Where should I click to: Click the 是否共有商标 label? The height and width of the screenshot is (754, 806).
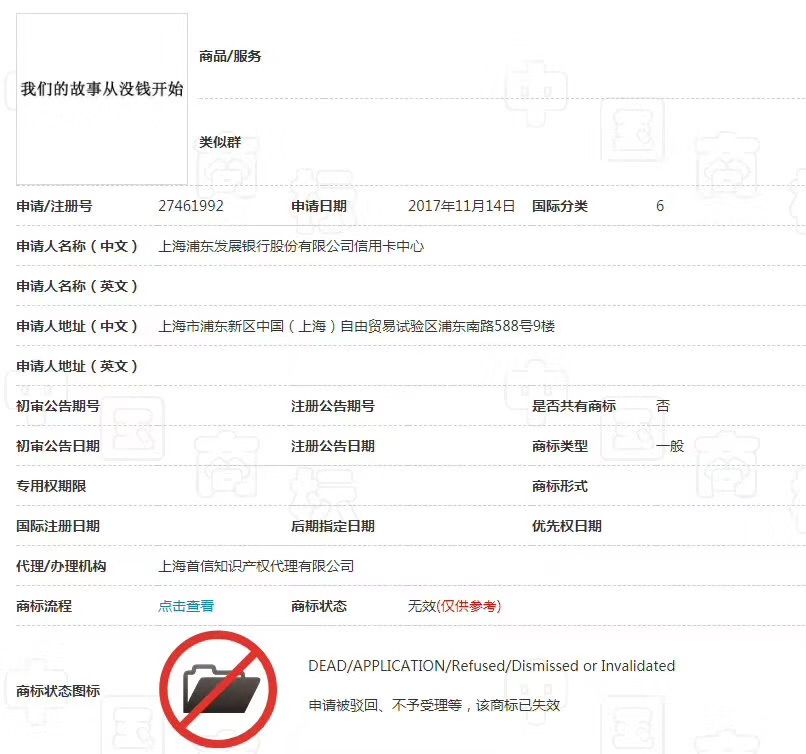[x=574, y=406]
